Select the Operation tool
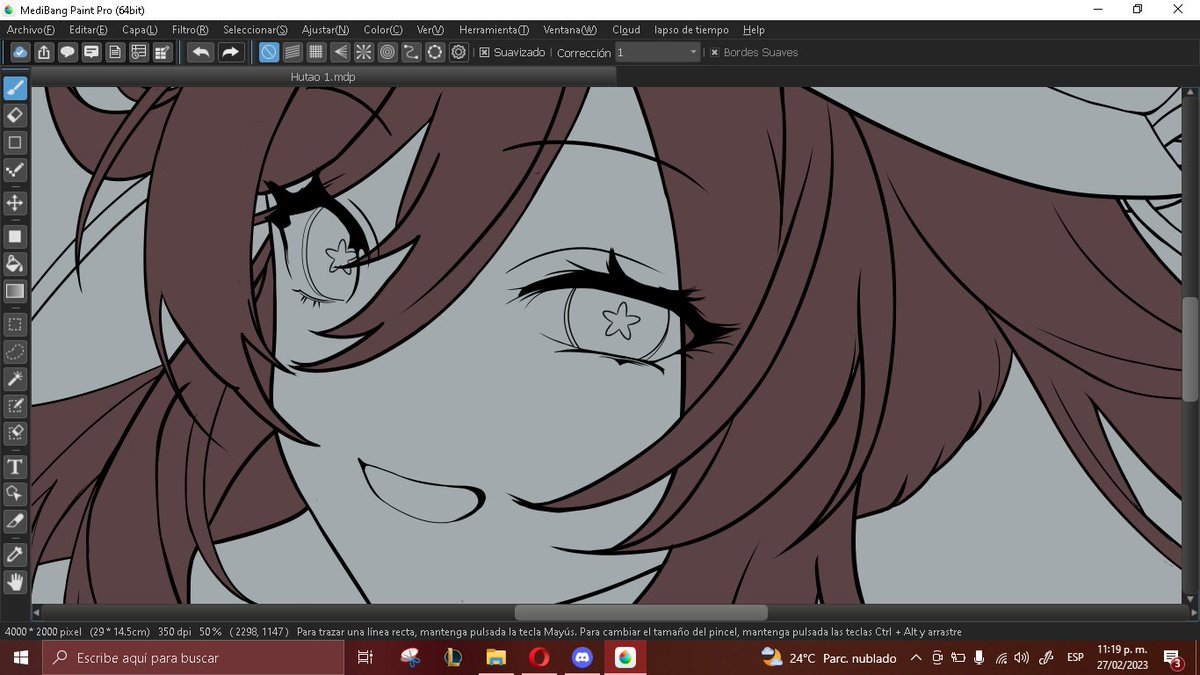Viewport: 1200px width, 675px height. (15, 494)
